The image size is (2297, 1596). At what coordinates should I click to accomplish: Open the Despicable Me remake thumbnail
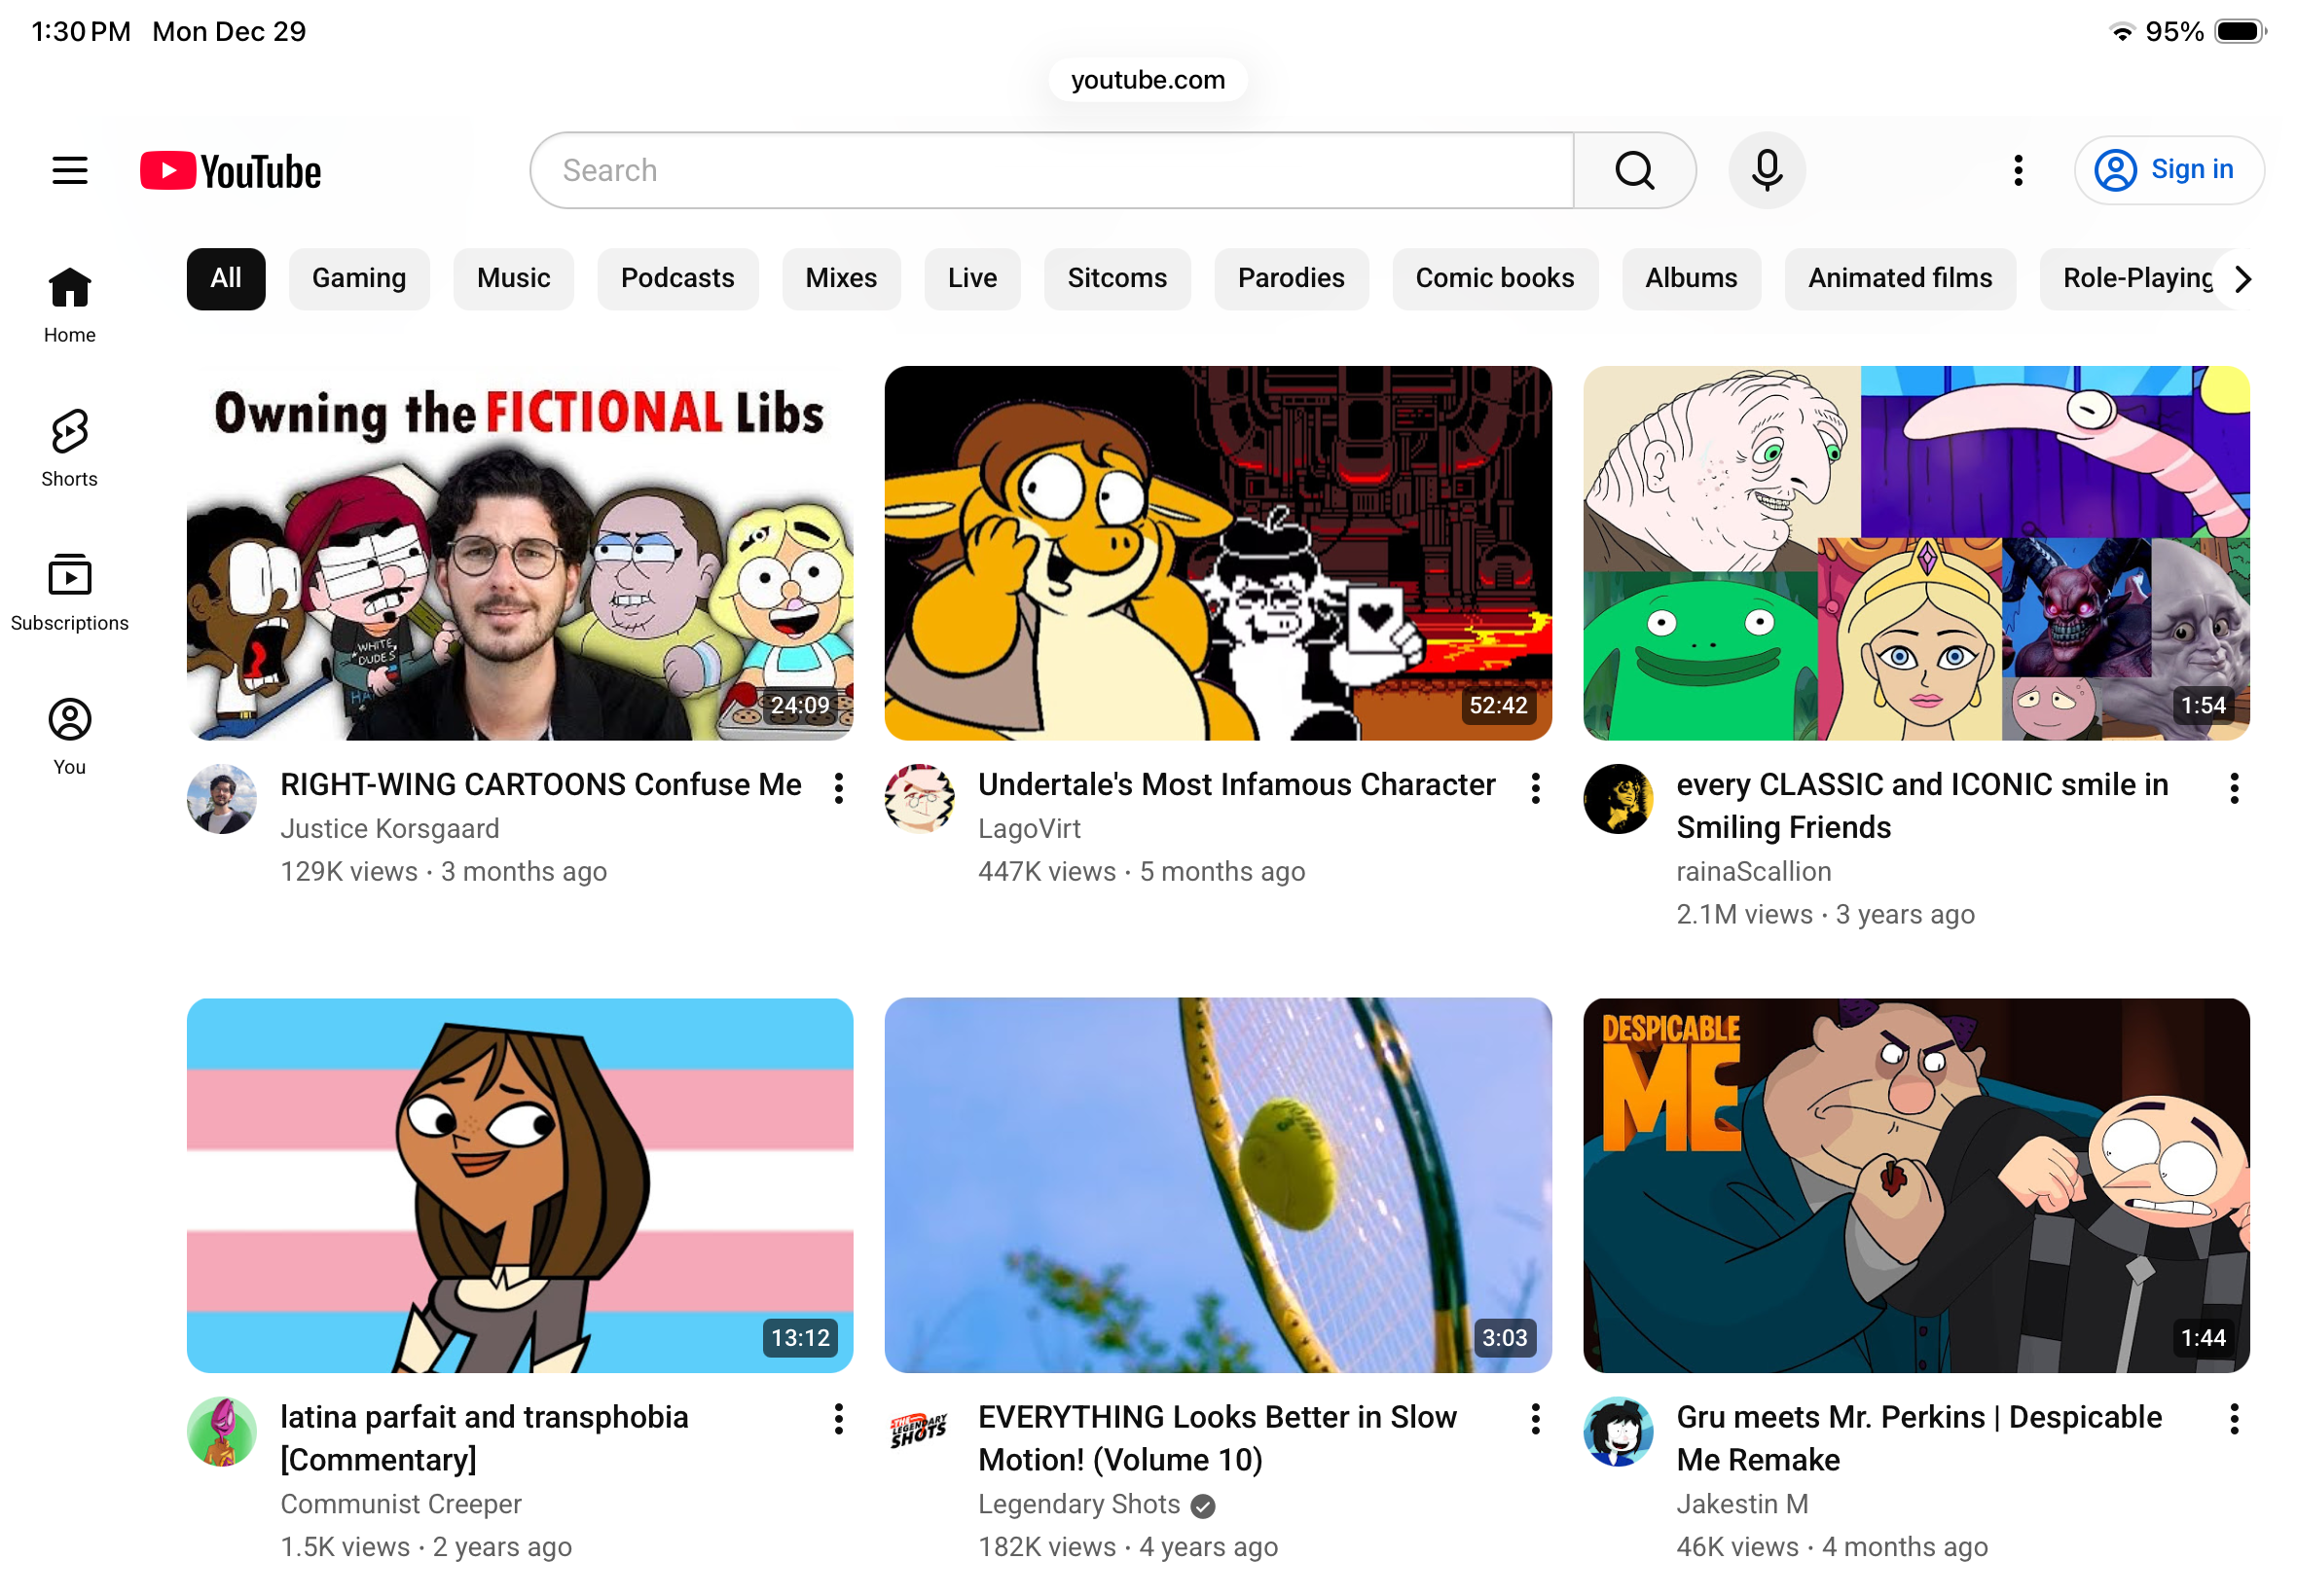pyautogui.click(x=1915, y=1184)
